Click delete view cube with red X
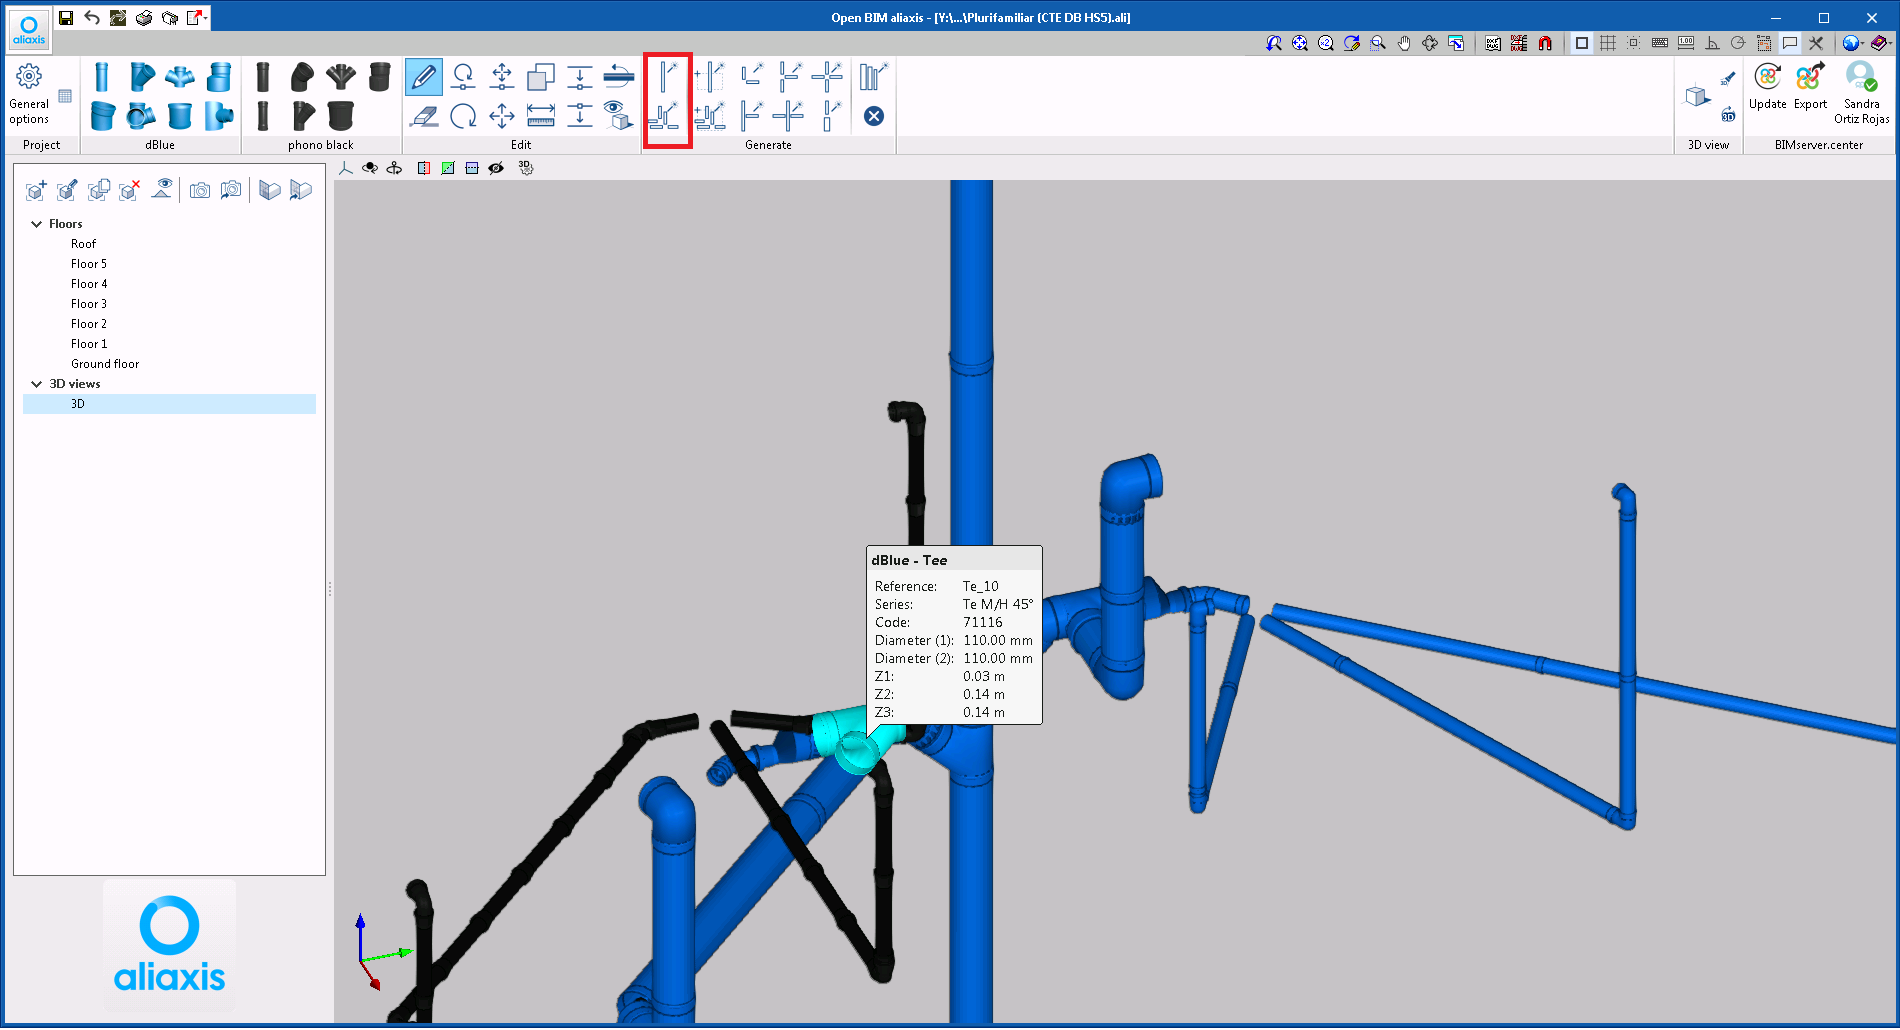This screenshot has height=1030, width=1900. pos(129,190)
